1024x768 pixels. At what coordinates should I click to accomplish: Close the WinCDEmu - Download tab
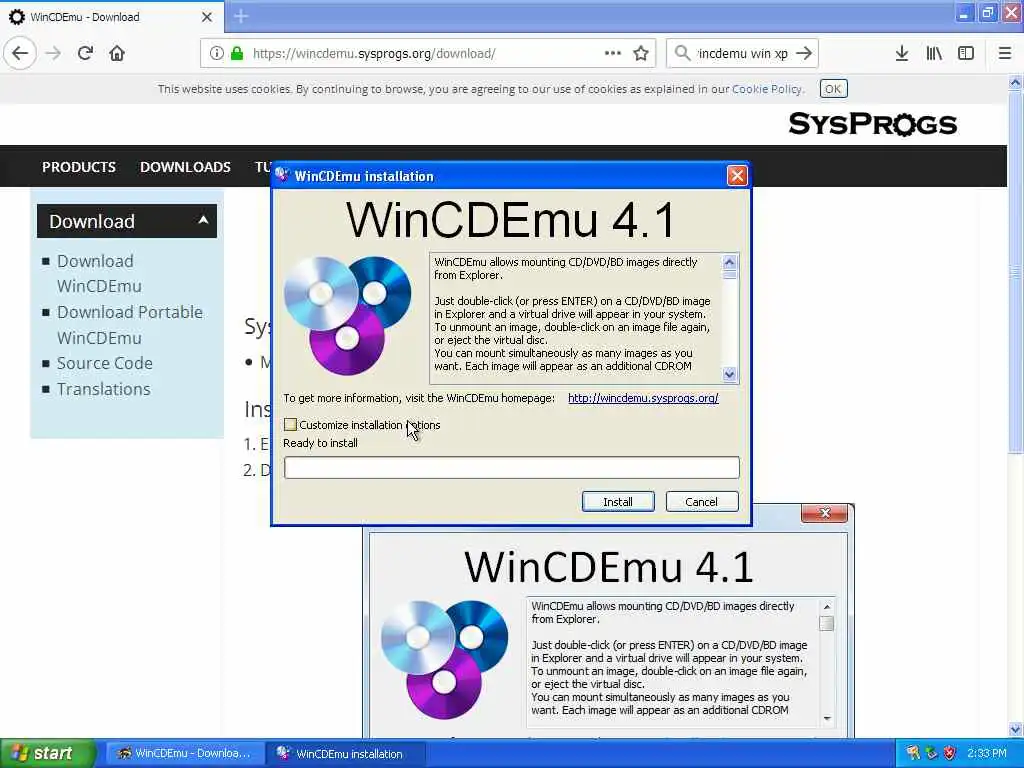point(206,17)
